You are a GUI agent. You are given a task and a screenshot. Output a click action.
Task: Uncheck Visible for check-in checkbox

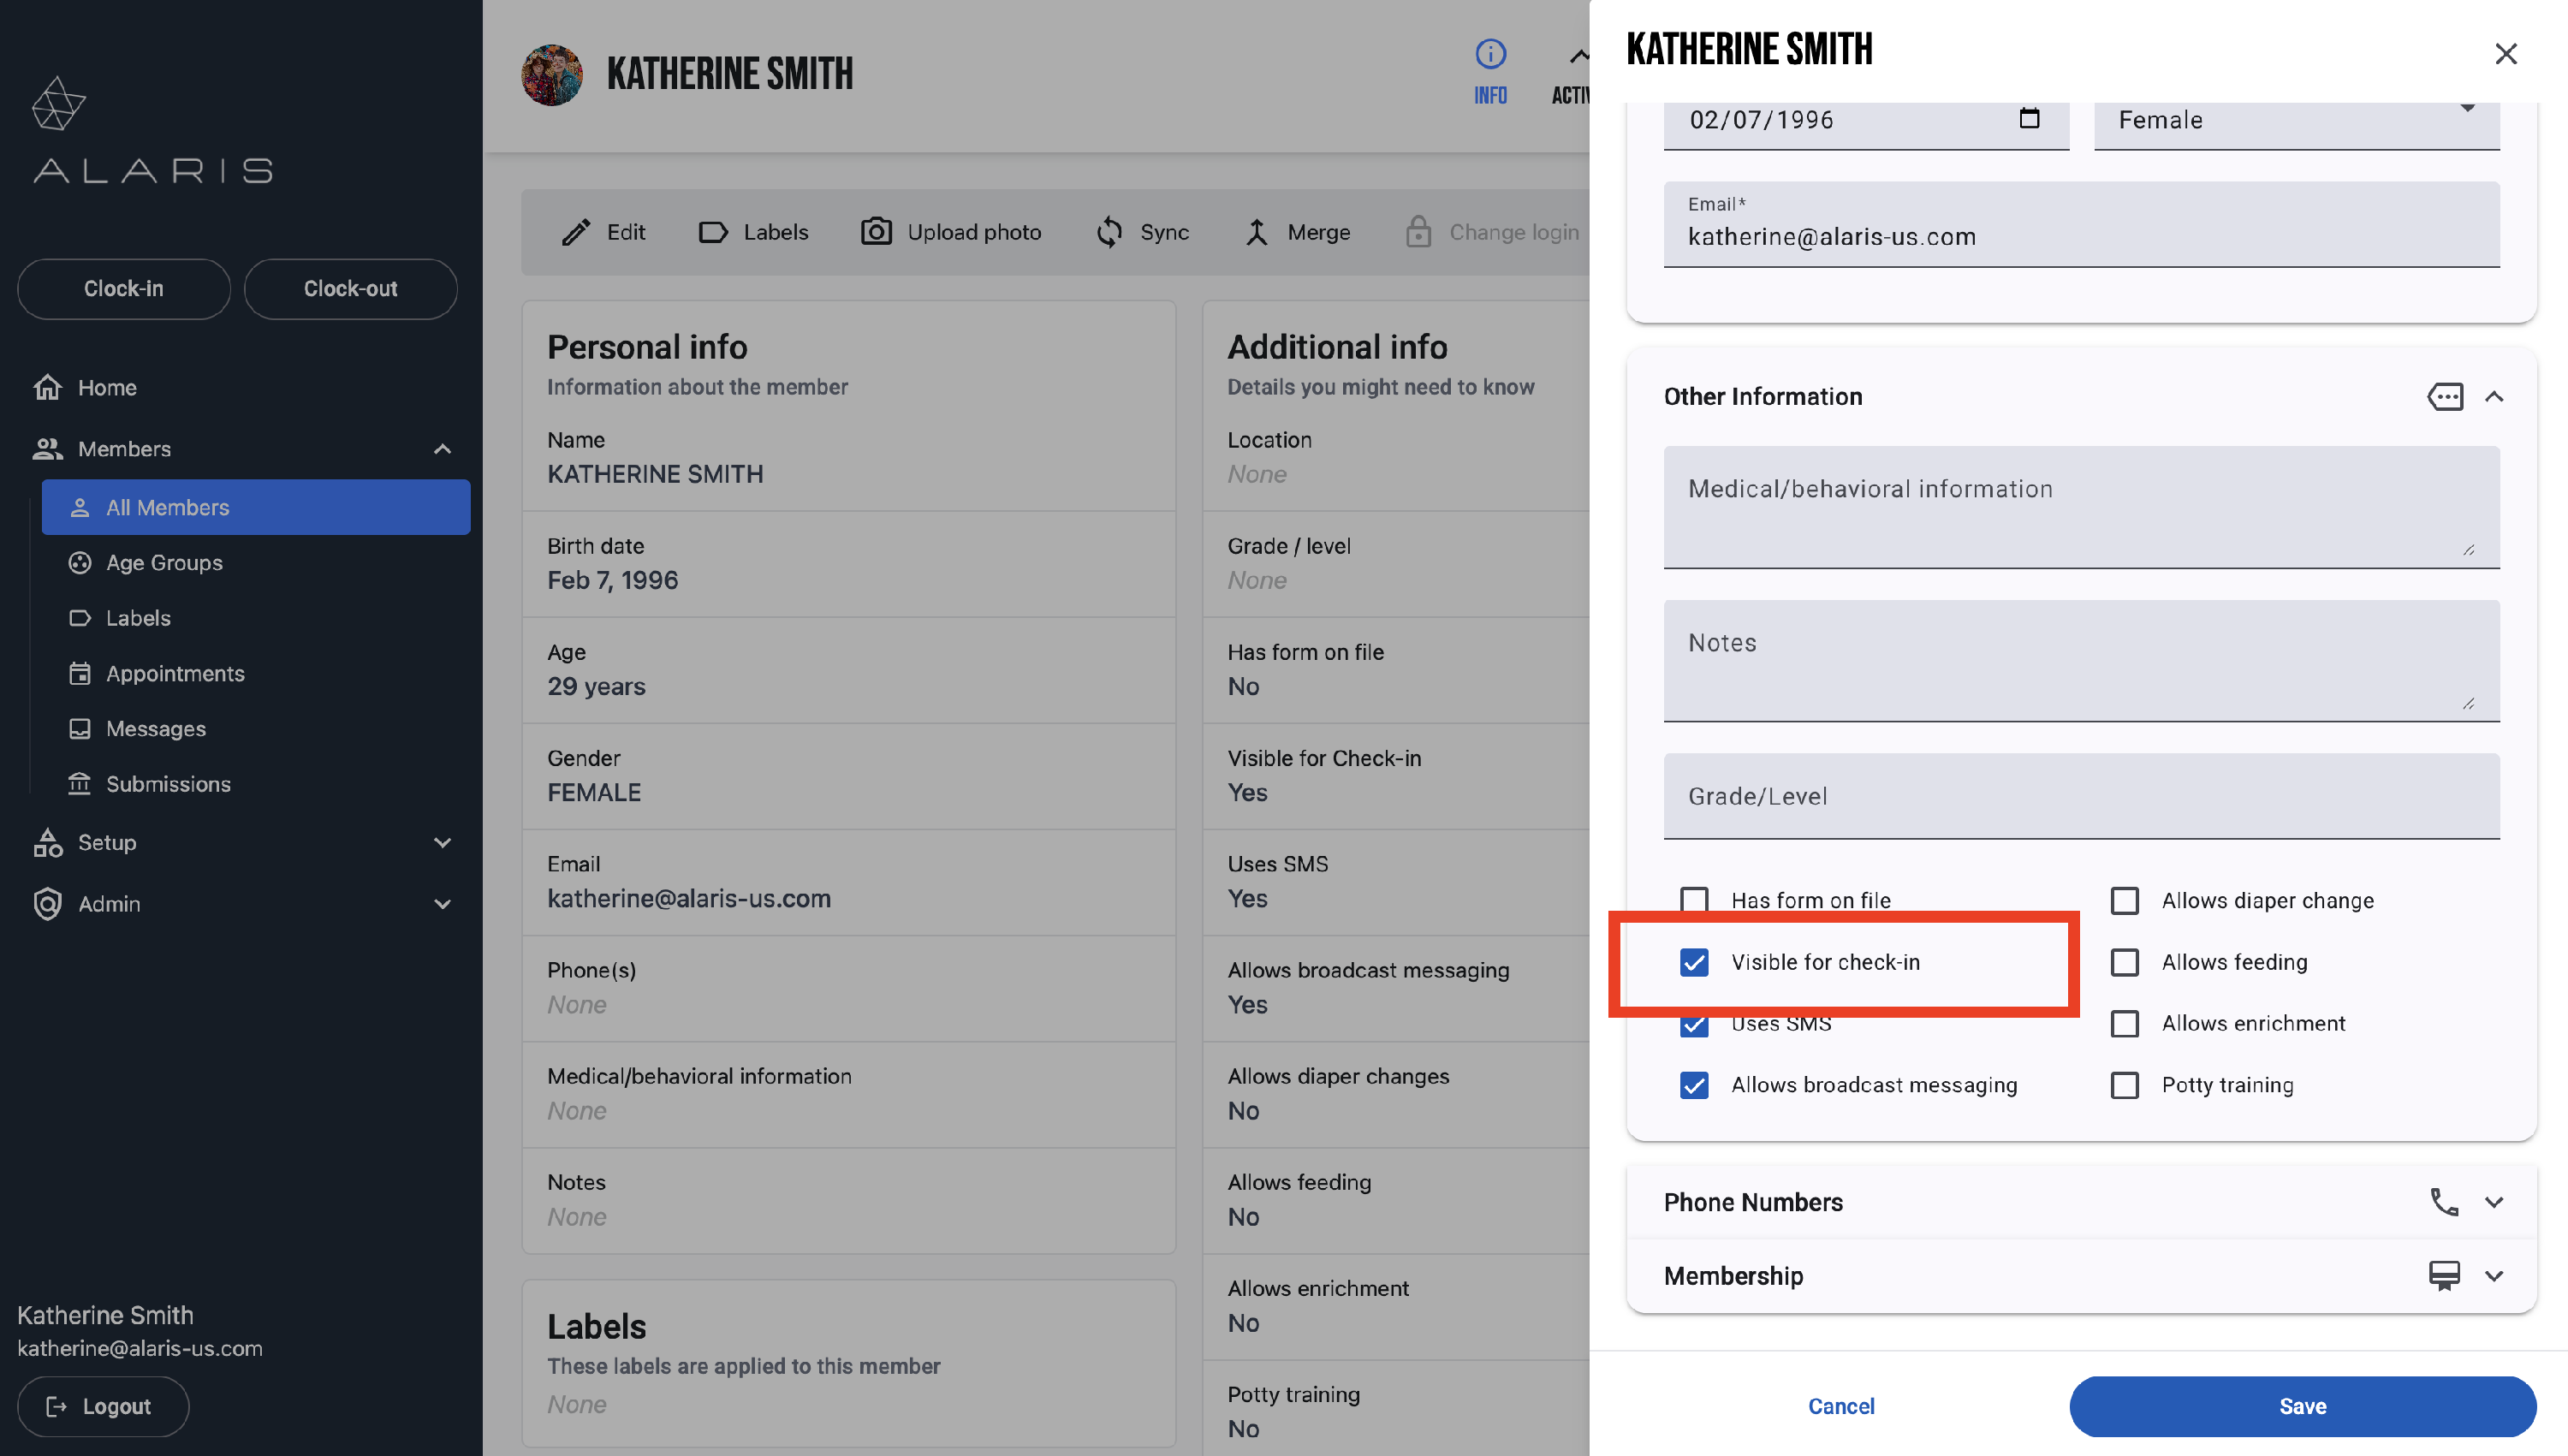click(1694, 962)
